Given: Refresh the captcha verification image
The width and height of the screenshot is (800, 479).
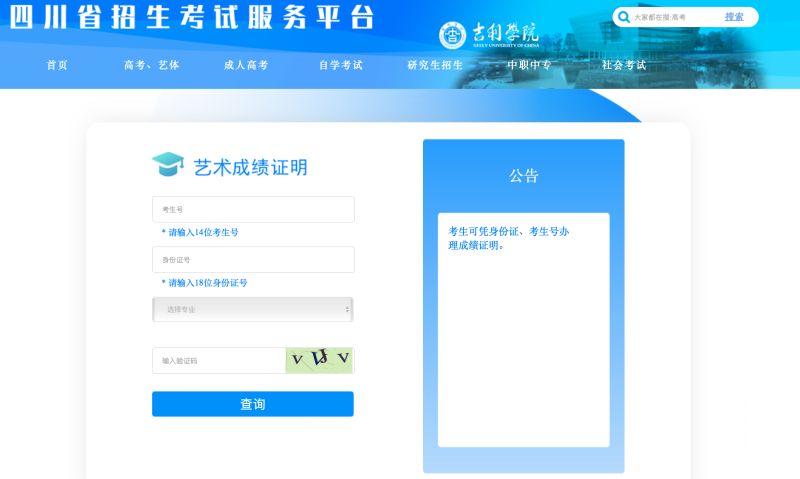Looking at the screenshot, I should [319, 360].
